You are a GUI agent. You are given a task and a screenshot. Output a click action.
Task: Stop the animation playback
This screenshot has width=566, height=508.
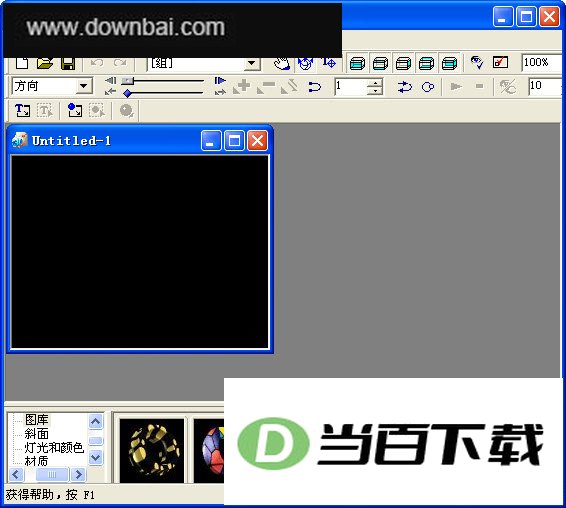[x=479, y=86]
